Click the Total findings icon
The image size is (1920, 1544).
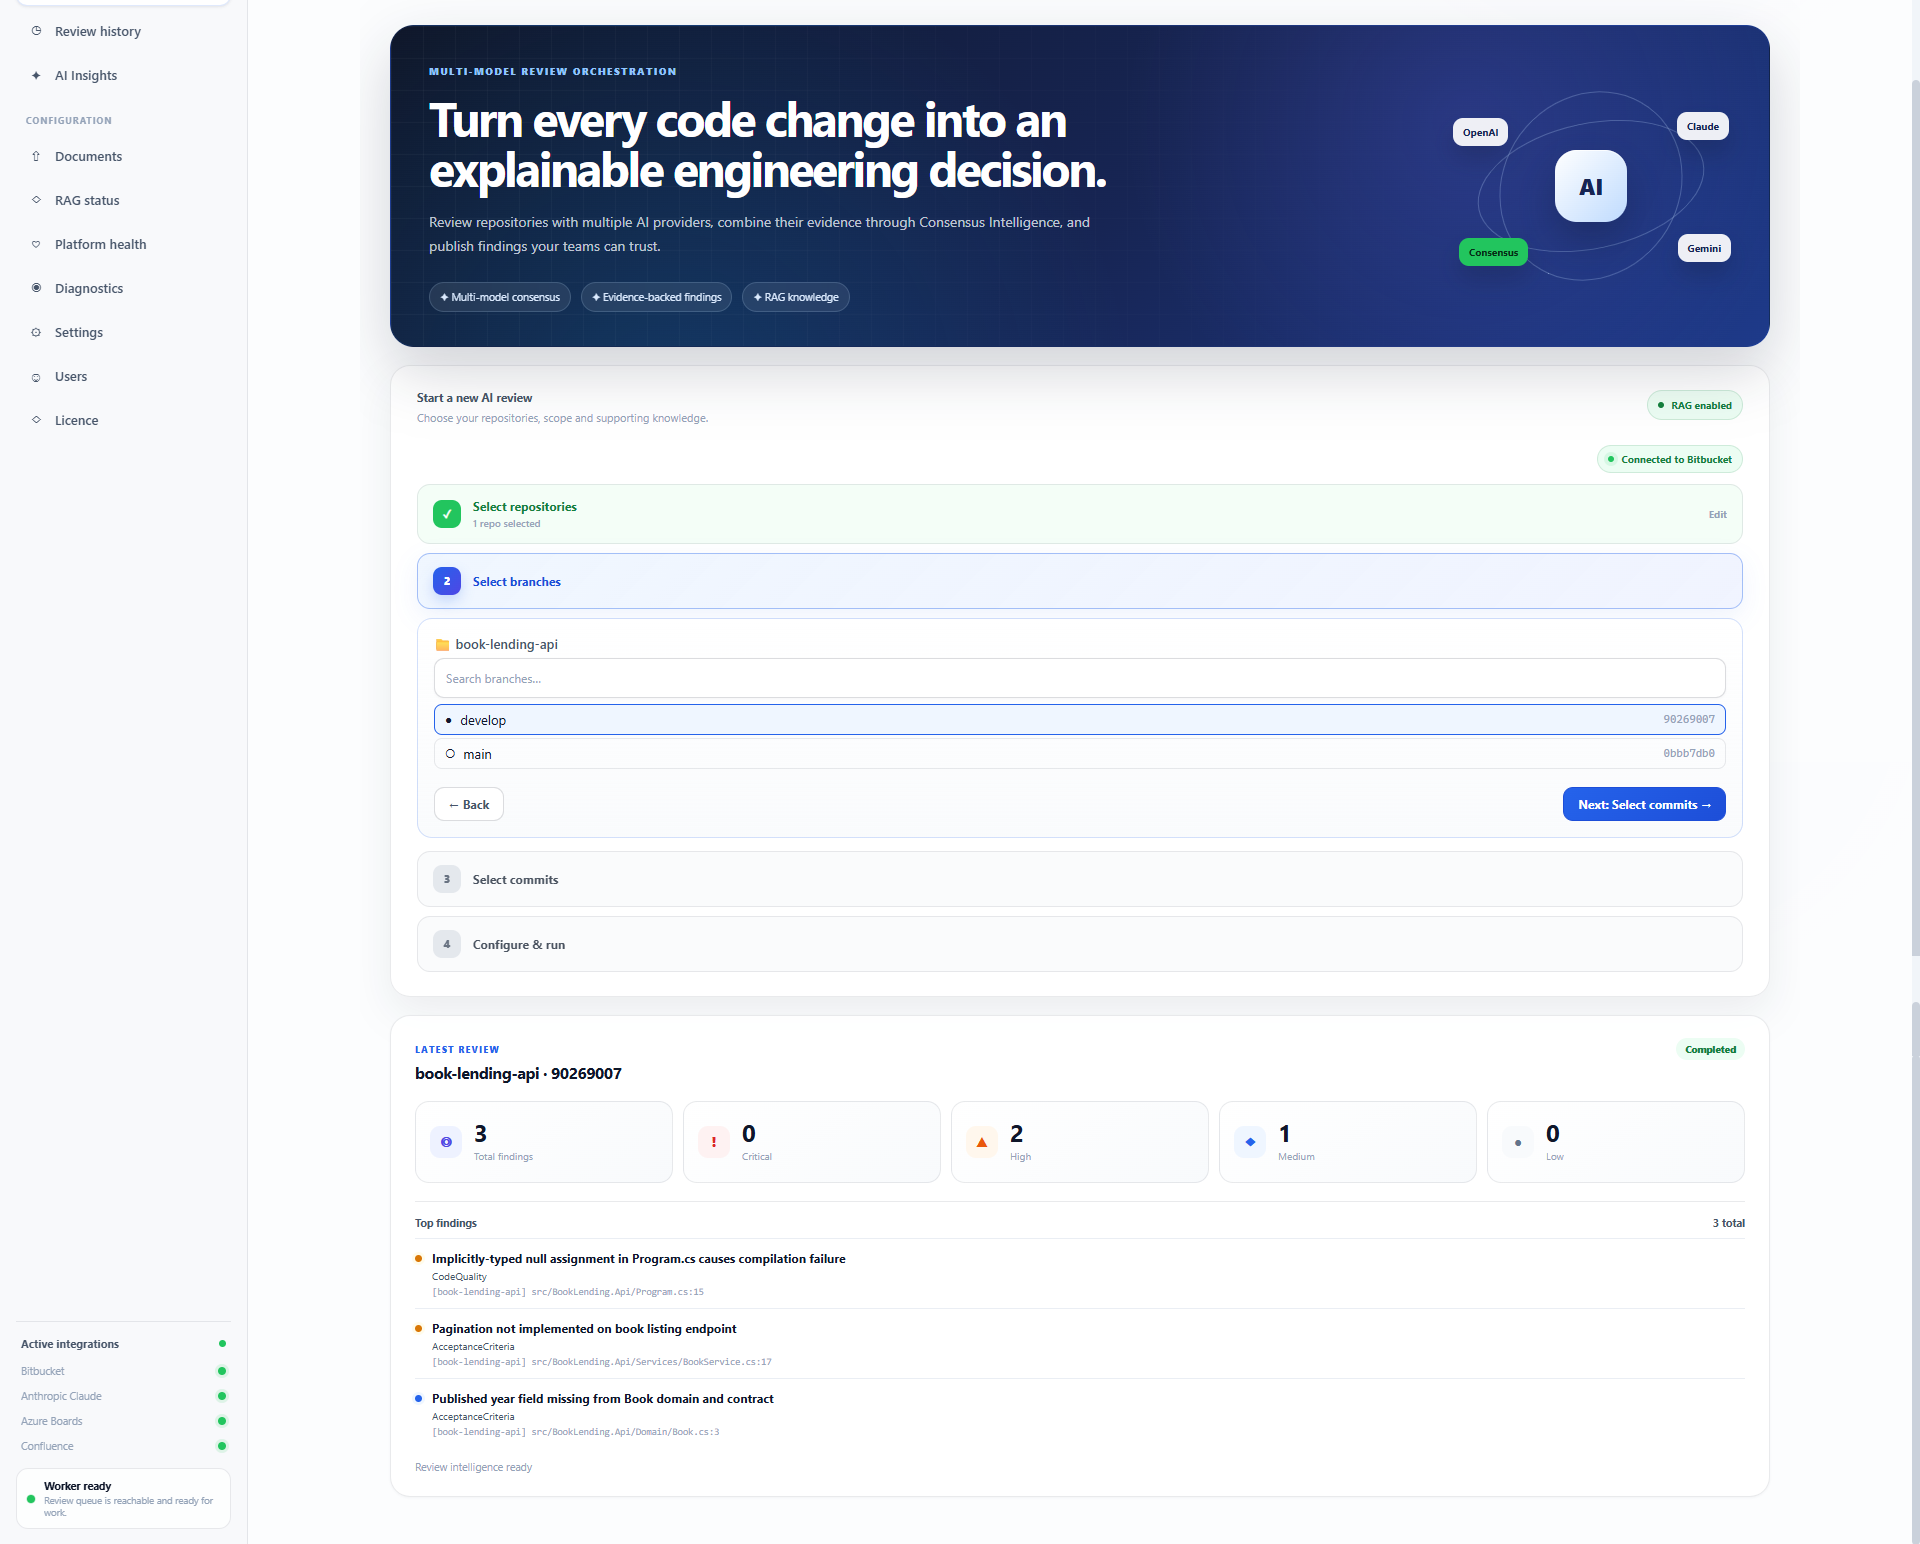click(x=446, y=1142)
